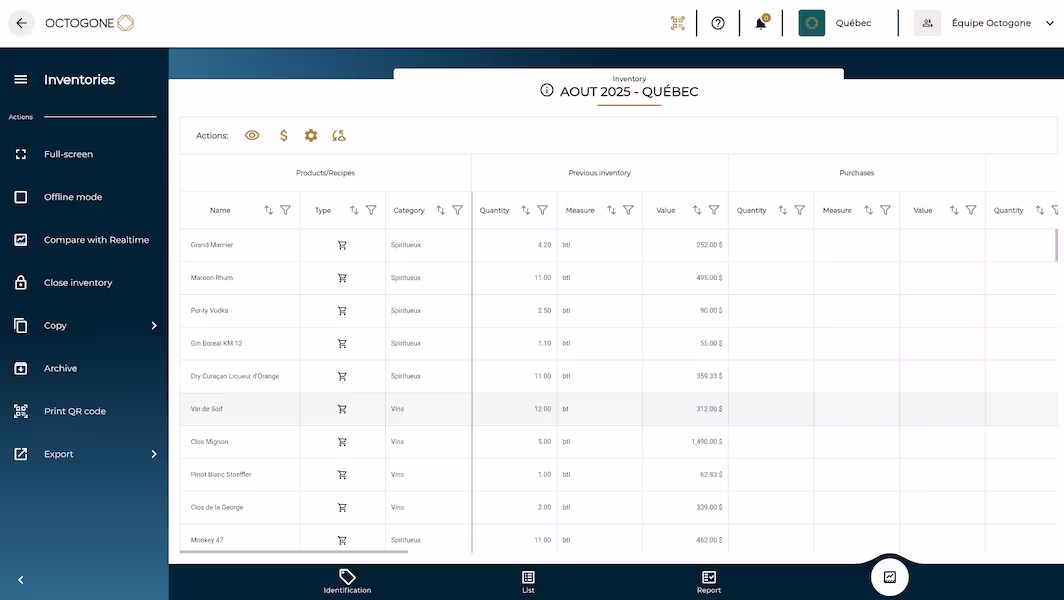Toggle the hamburger menu beside Inventories
This screenshot has height=600, width=1064.
pos(20,80)
